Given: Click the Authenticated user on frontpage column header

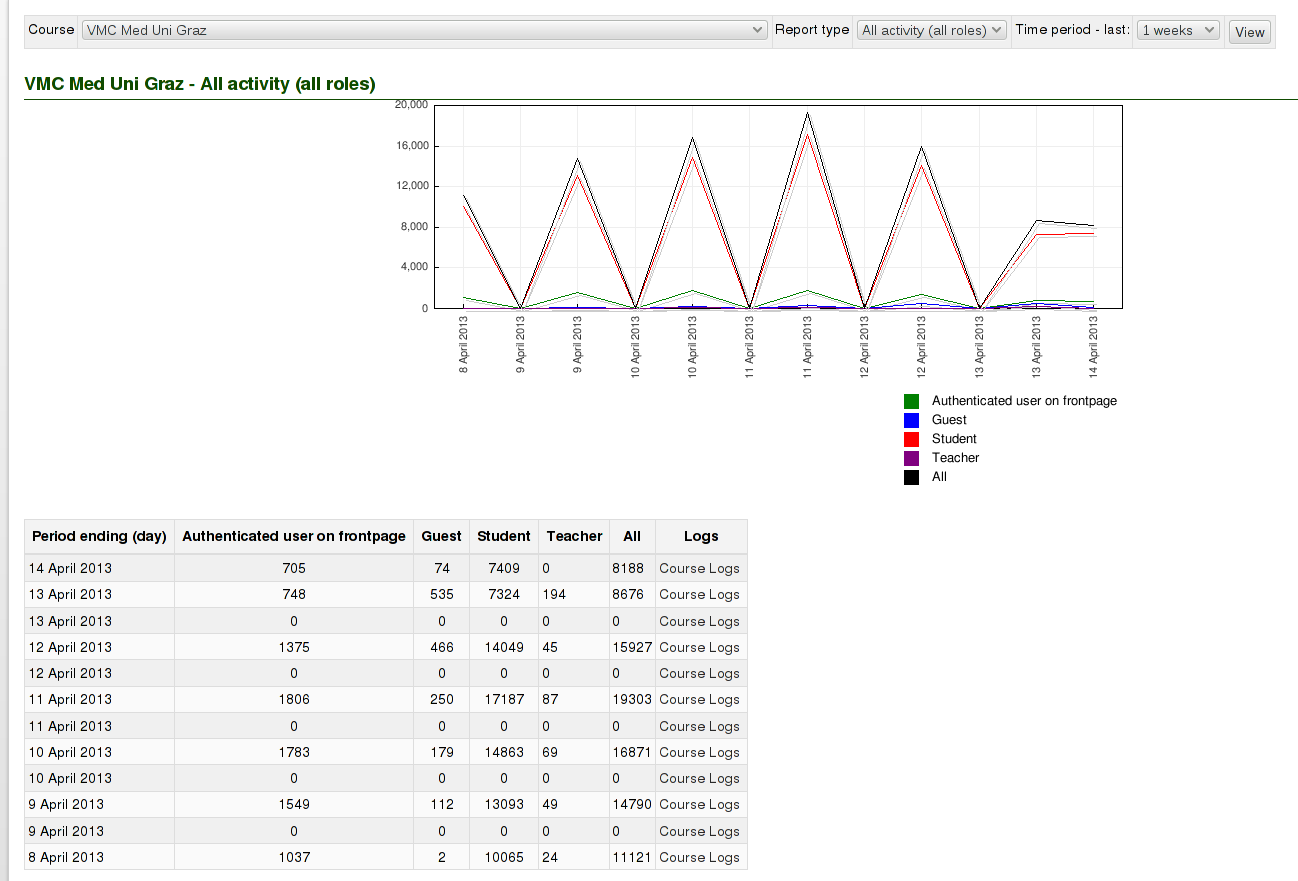Looking at the screenshot, I should 294,536.
